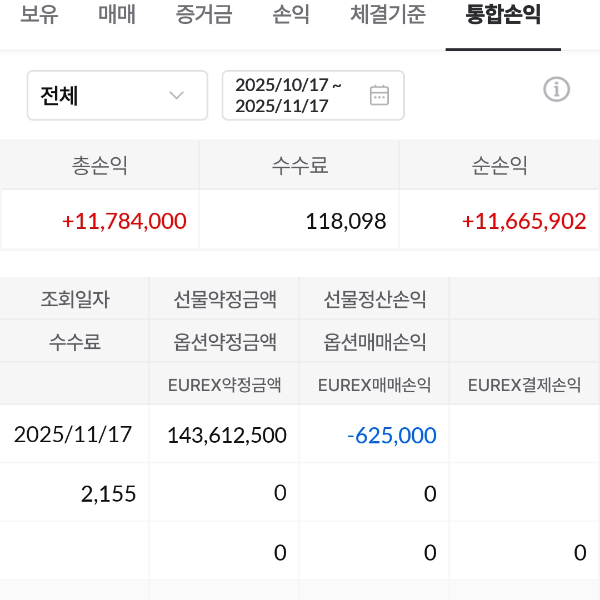Select the 증거금 tab
This screenshot has height=600, width=600.
204,16
